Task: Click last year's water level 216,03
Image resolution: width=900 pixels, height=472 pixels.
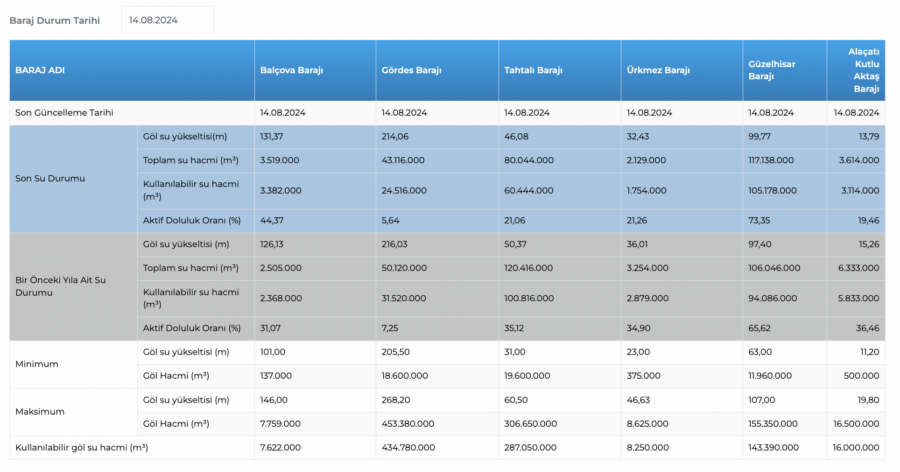Action: [394, 244]
